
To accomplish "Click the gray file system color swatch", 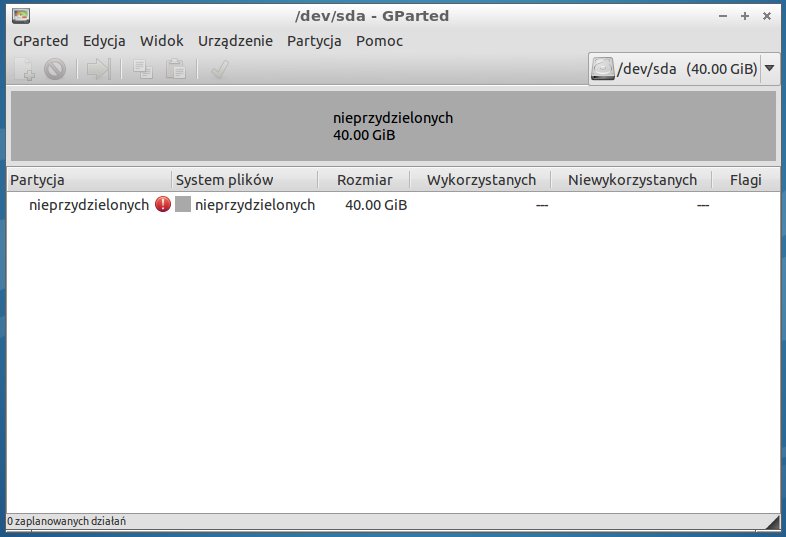I will tap(183, 204).
